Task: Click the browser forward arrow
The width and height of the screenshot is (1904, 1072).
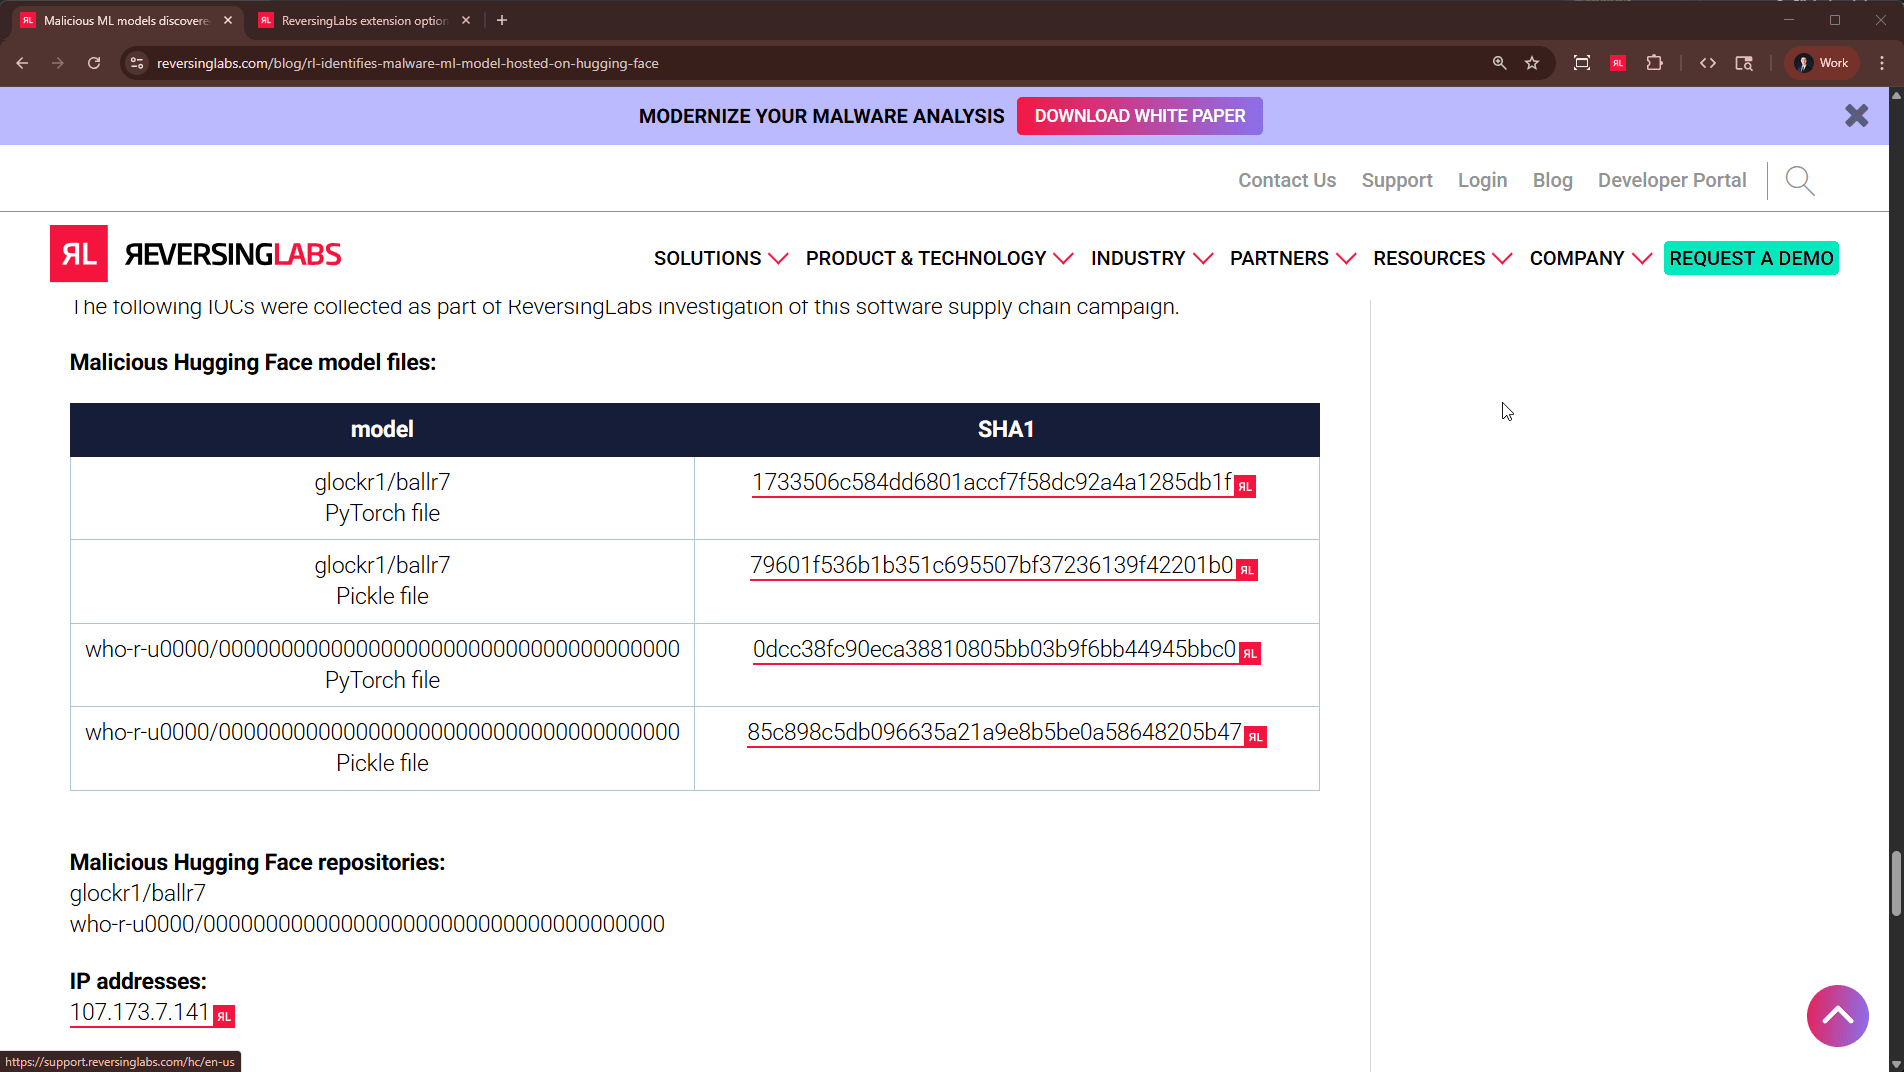Action: (x=58, y=63)
